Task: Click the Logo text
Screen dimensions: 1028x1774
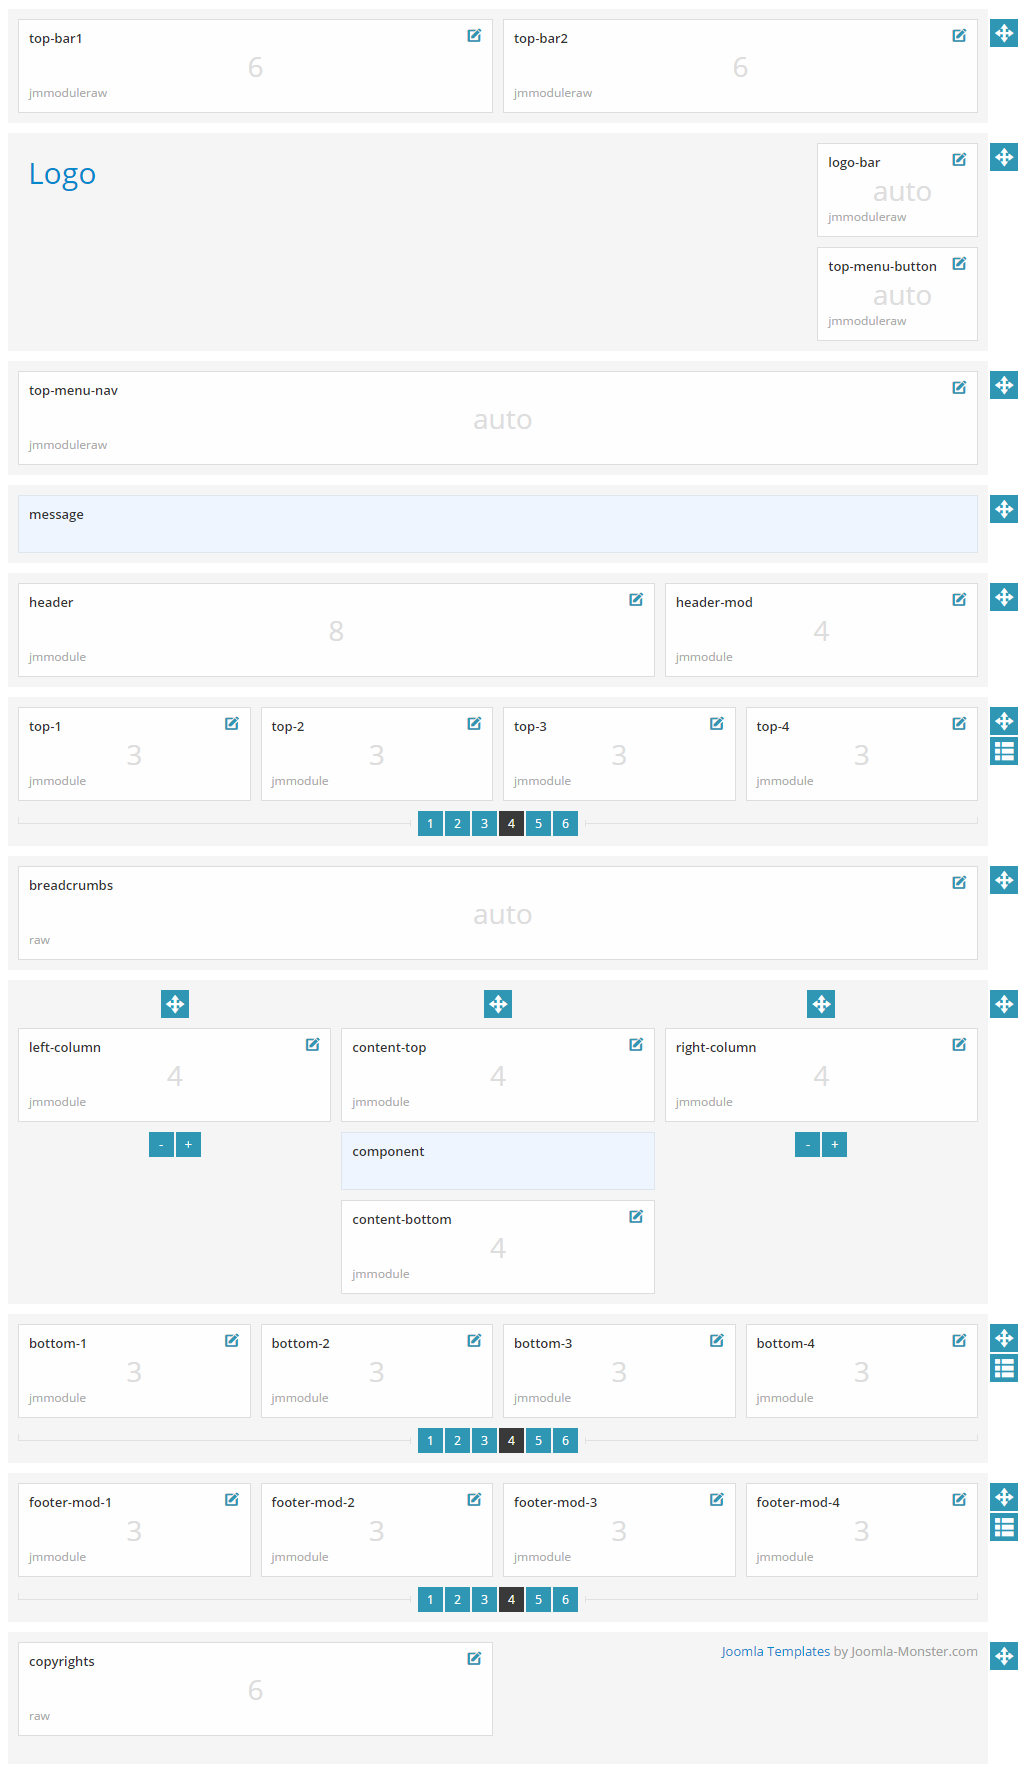Action: pos(62,174)
